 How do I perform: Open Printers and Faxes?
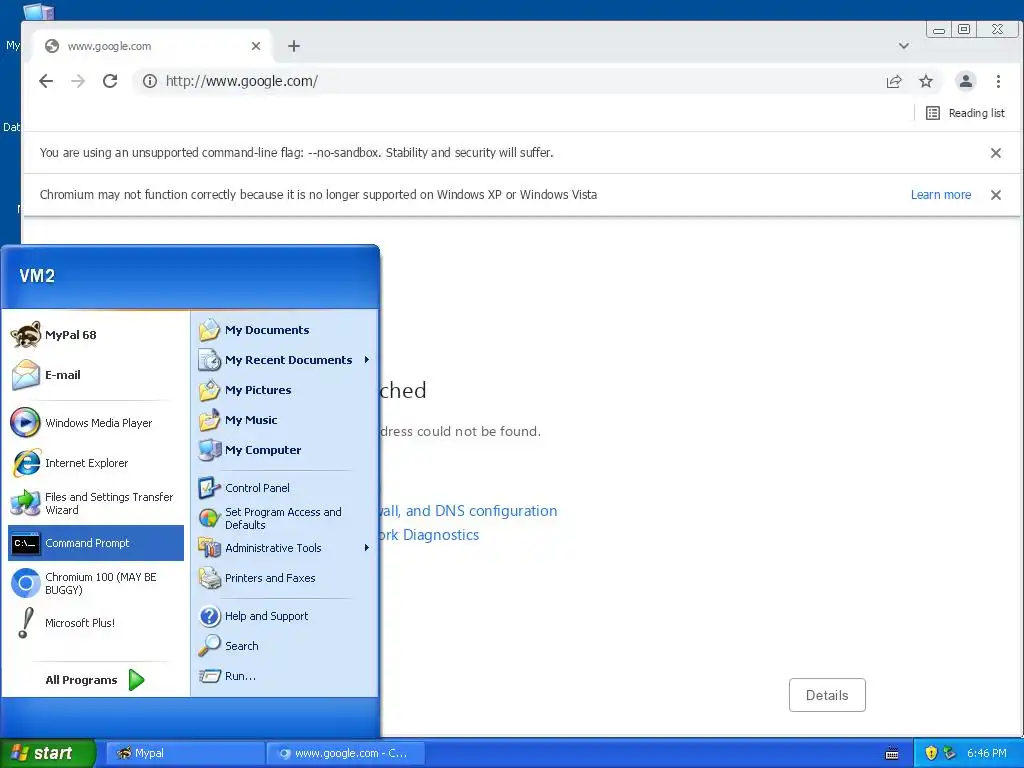[284, 578]
